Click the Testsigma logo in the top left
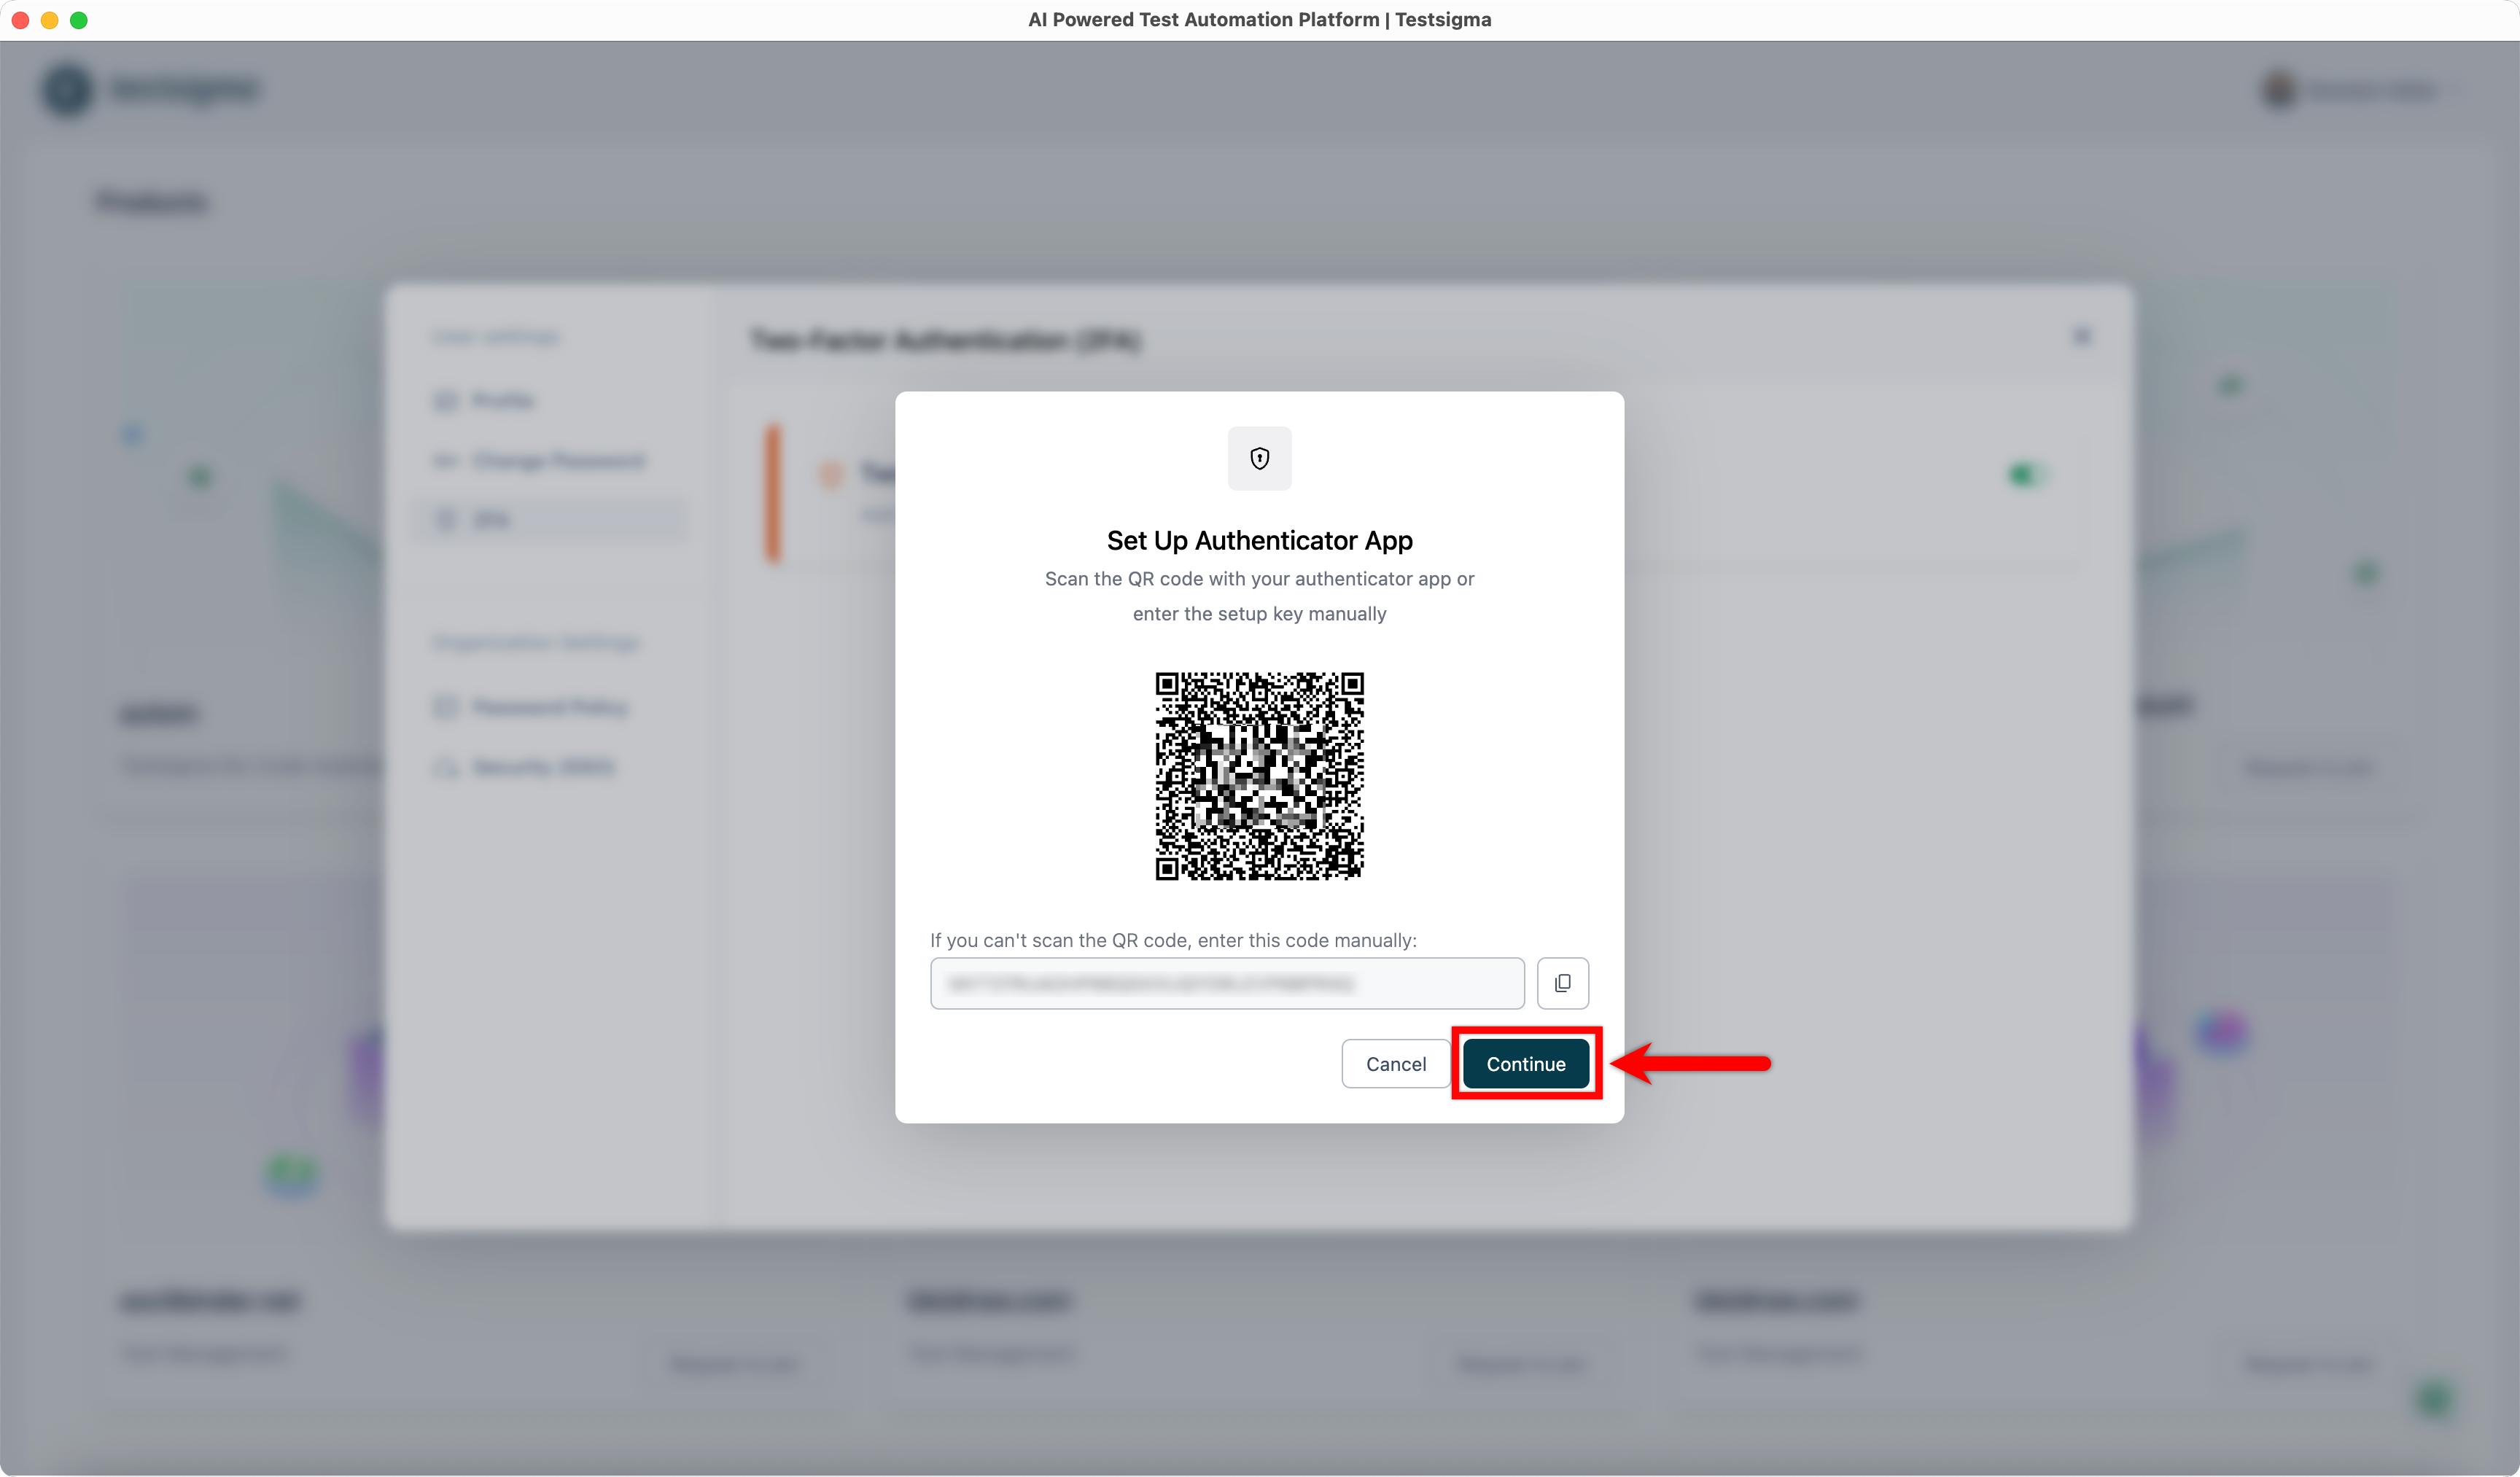2520x1477 pixels. coord(152,90)
